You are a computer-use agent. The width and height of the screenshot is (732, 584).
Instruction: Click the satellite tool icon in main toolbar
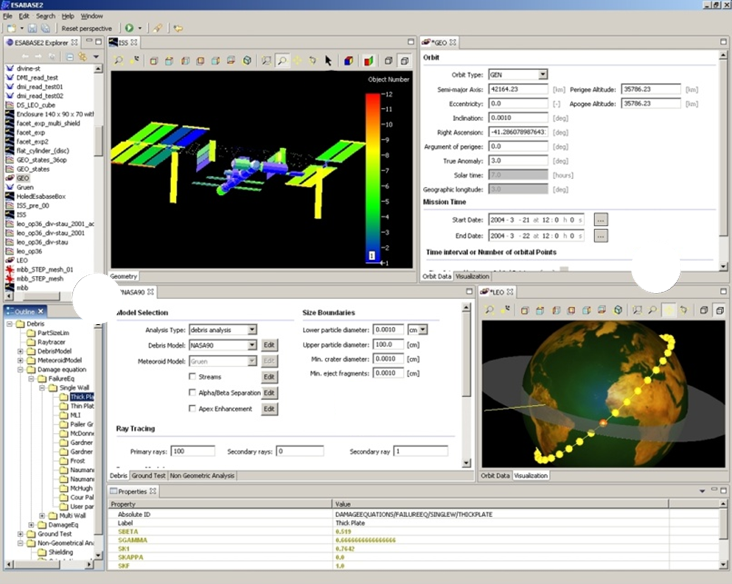pos(158,28)
